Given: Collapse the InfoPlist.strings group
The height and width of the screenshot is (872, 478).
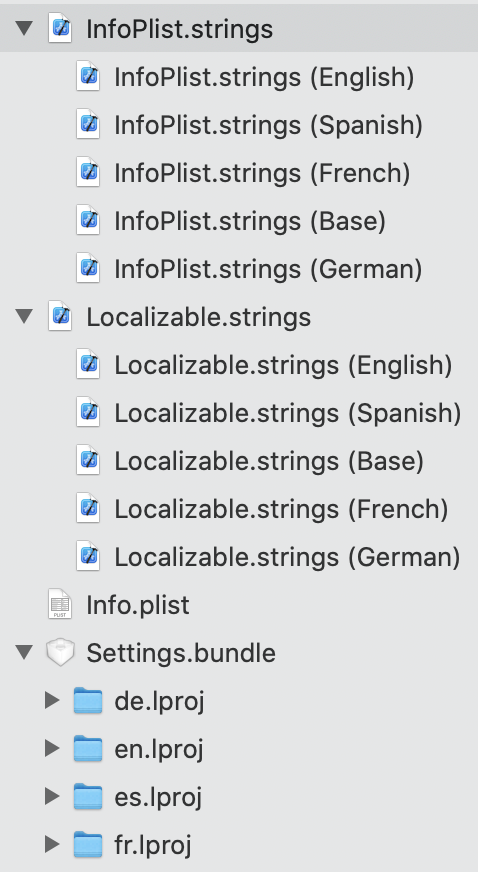Looking at the screenshot, I should click(24, 28).
